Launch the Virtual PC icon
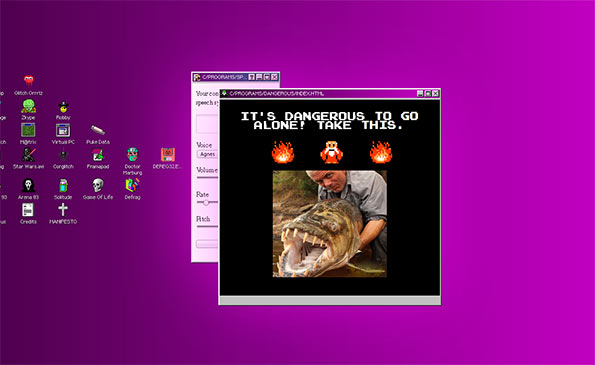 coord(63,131)
